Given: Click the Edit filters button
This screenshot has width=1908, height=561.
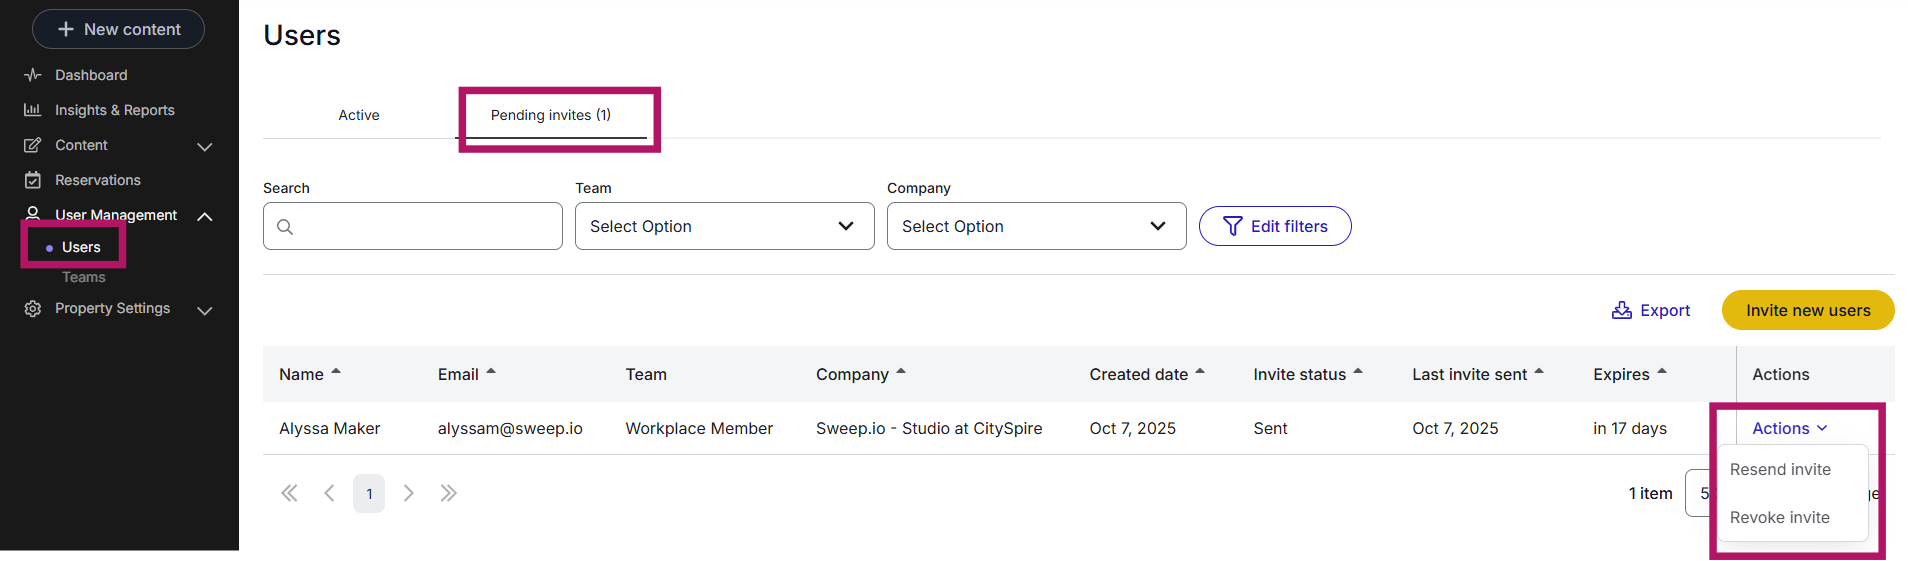Looking at the screenshot, I should click(x=1275, y=226).
